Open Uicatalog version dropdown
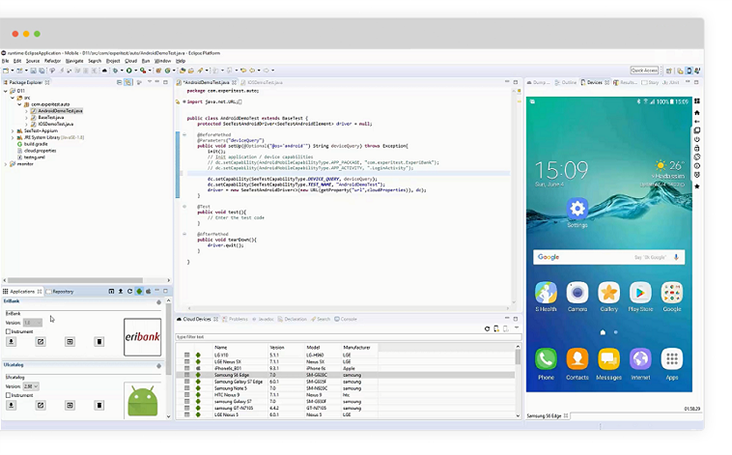 click(31, 386)
